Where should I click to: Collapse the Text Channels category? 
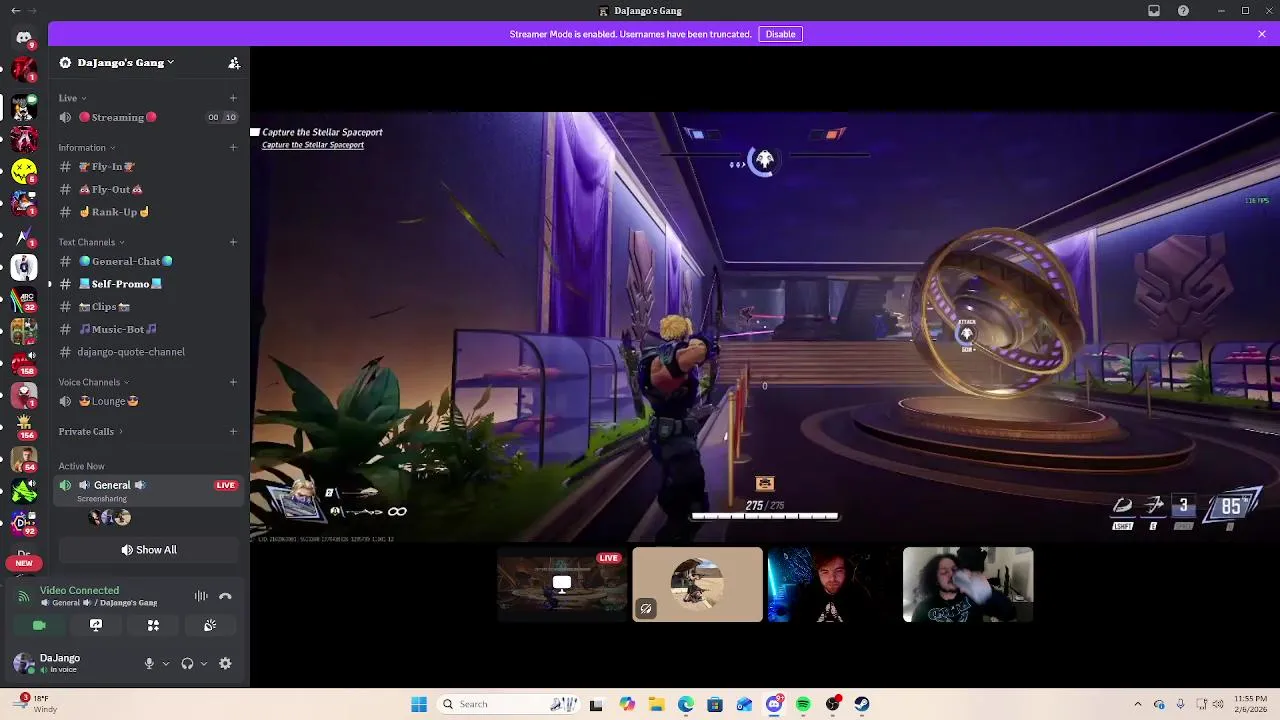point(91,242)
